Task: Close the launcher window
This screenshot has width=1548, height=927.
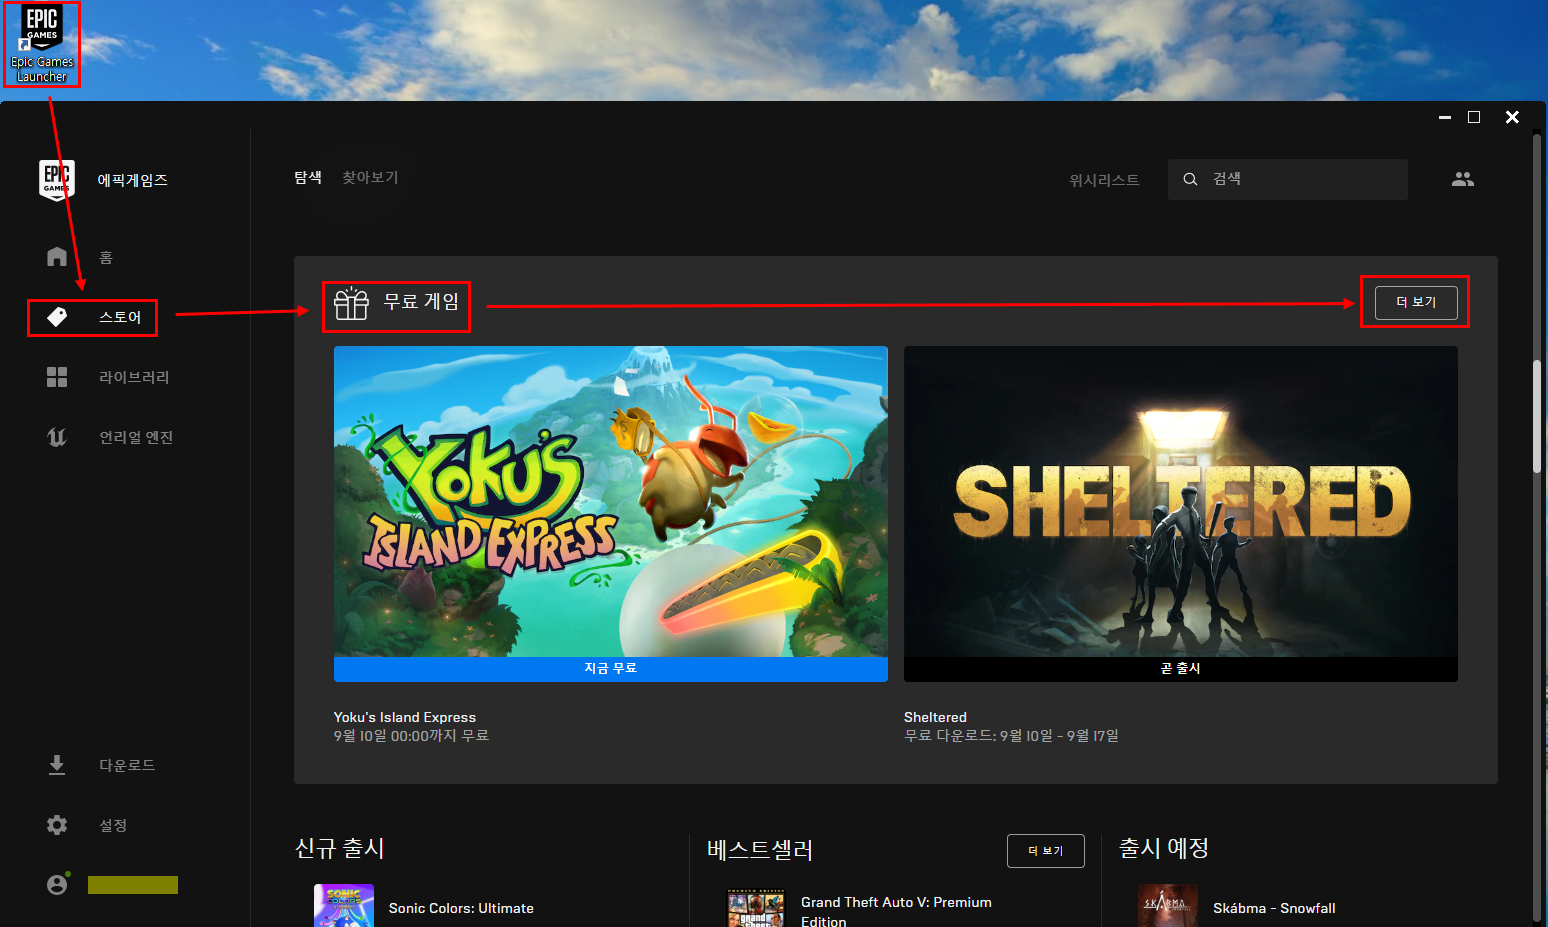Action: coord(1512,117)
